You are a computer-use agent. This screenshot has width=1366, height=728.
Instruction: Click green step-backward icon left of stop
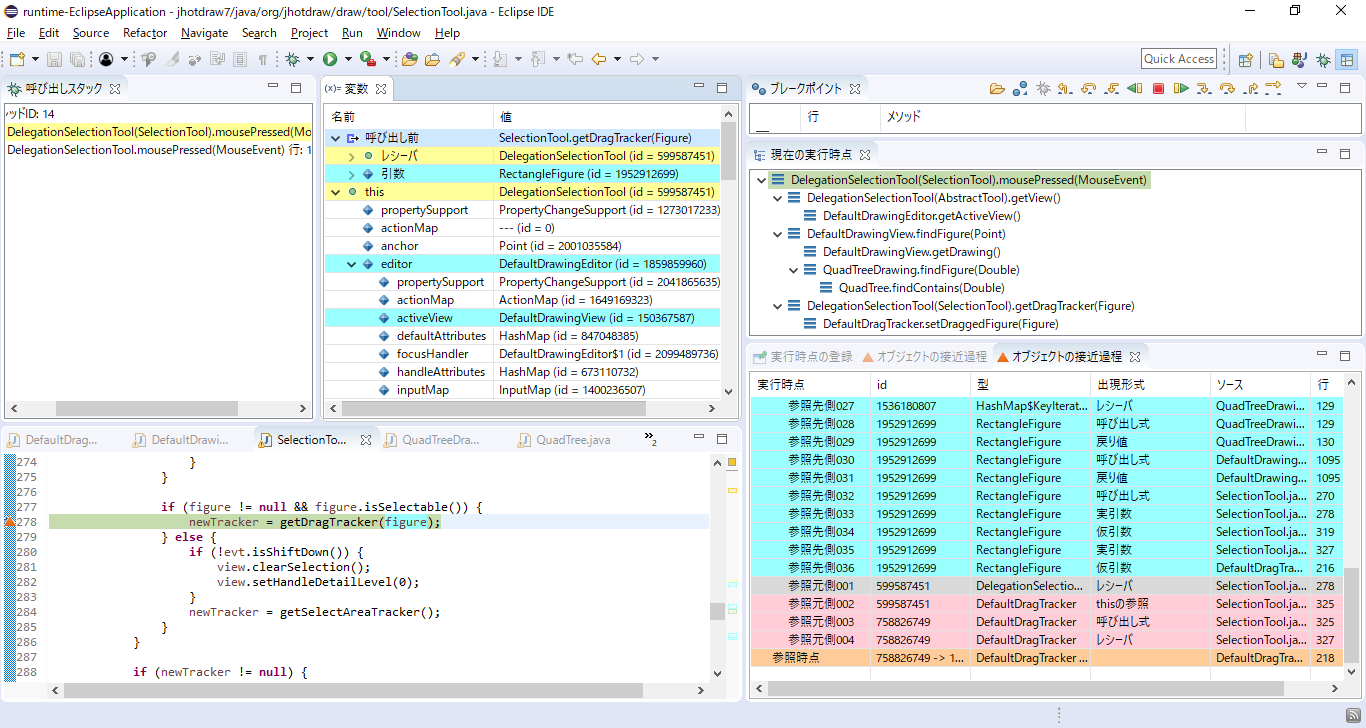click(1134, 88)
